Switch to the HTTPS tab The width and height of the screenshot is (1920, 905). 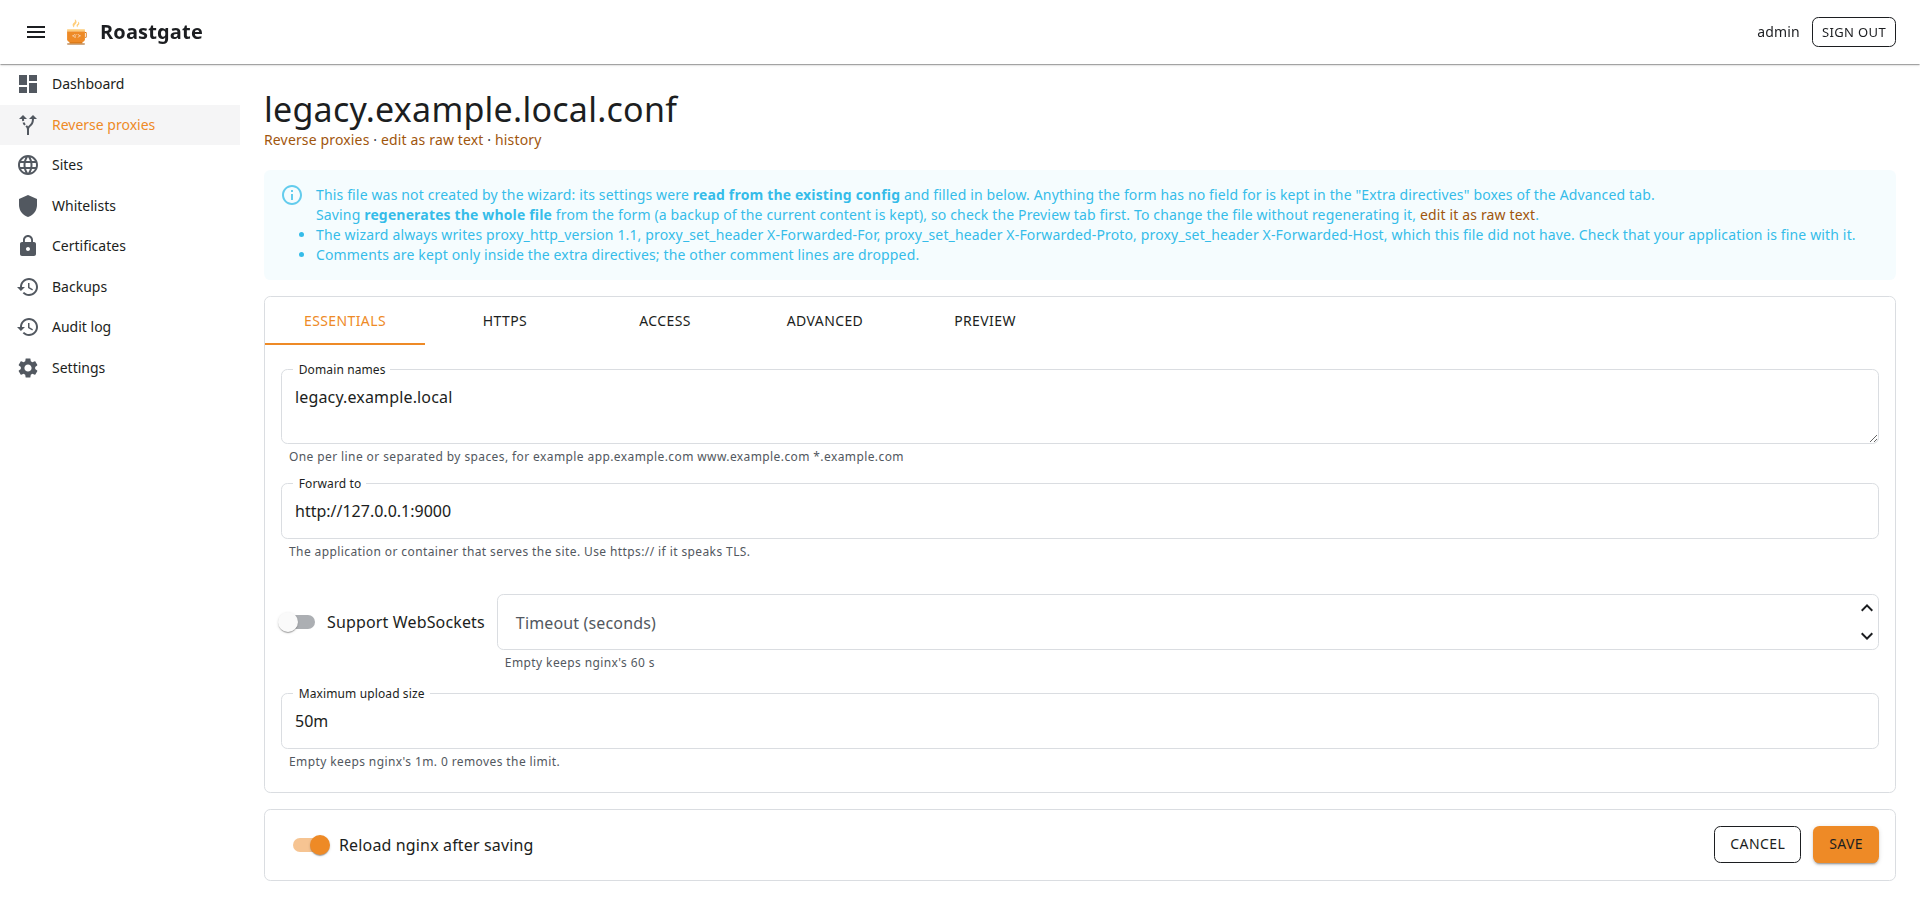[x=505, y=321]
